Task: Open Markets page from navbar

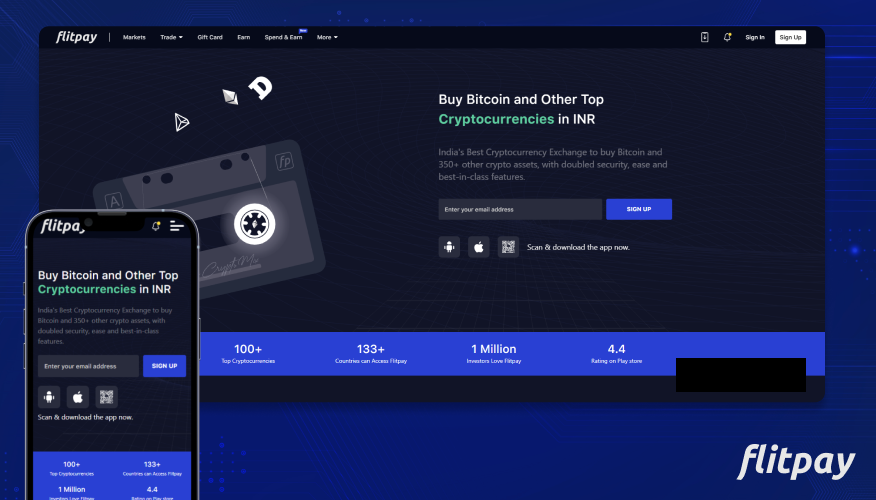Action: click(x=134, y=37)
